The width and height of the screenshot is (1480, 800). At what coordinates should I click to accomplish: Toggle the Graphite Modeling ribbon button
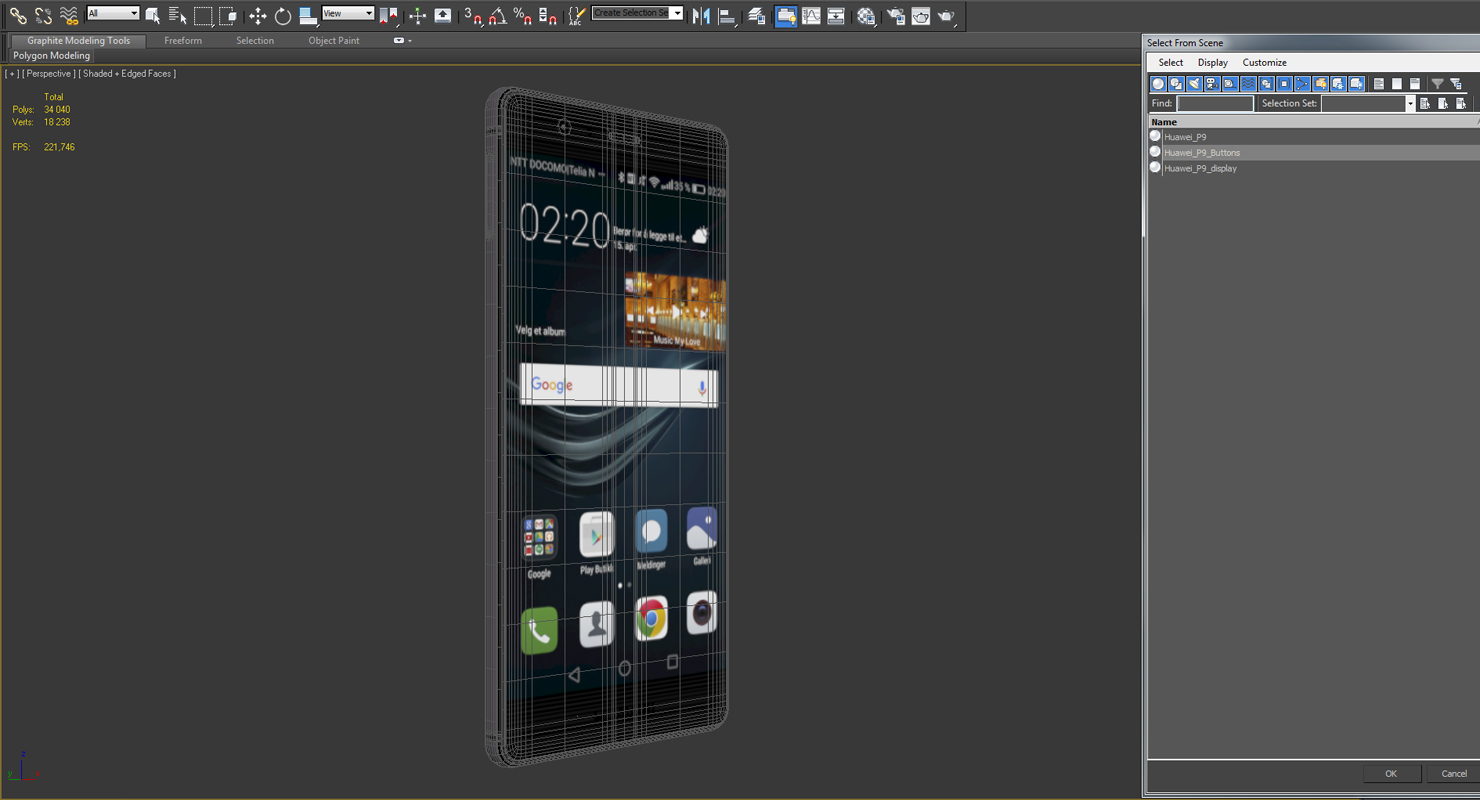[x=786, y=15]
